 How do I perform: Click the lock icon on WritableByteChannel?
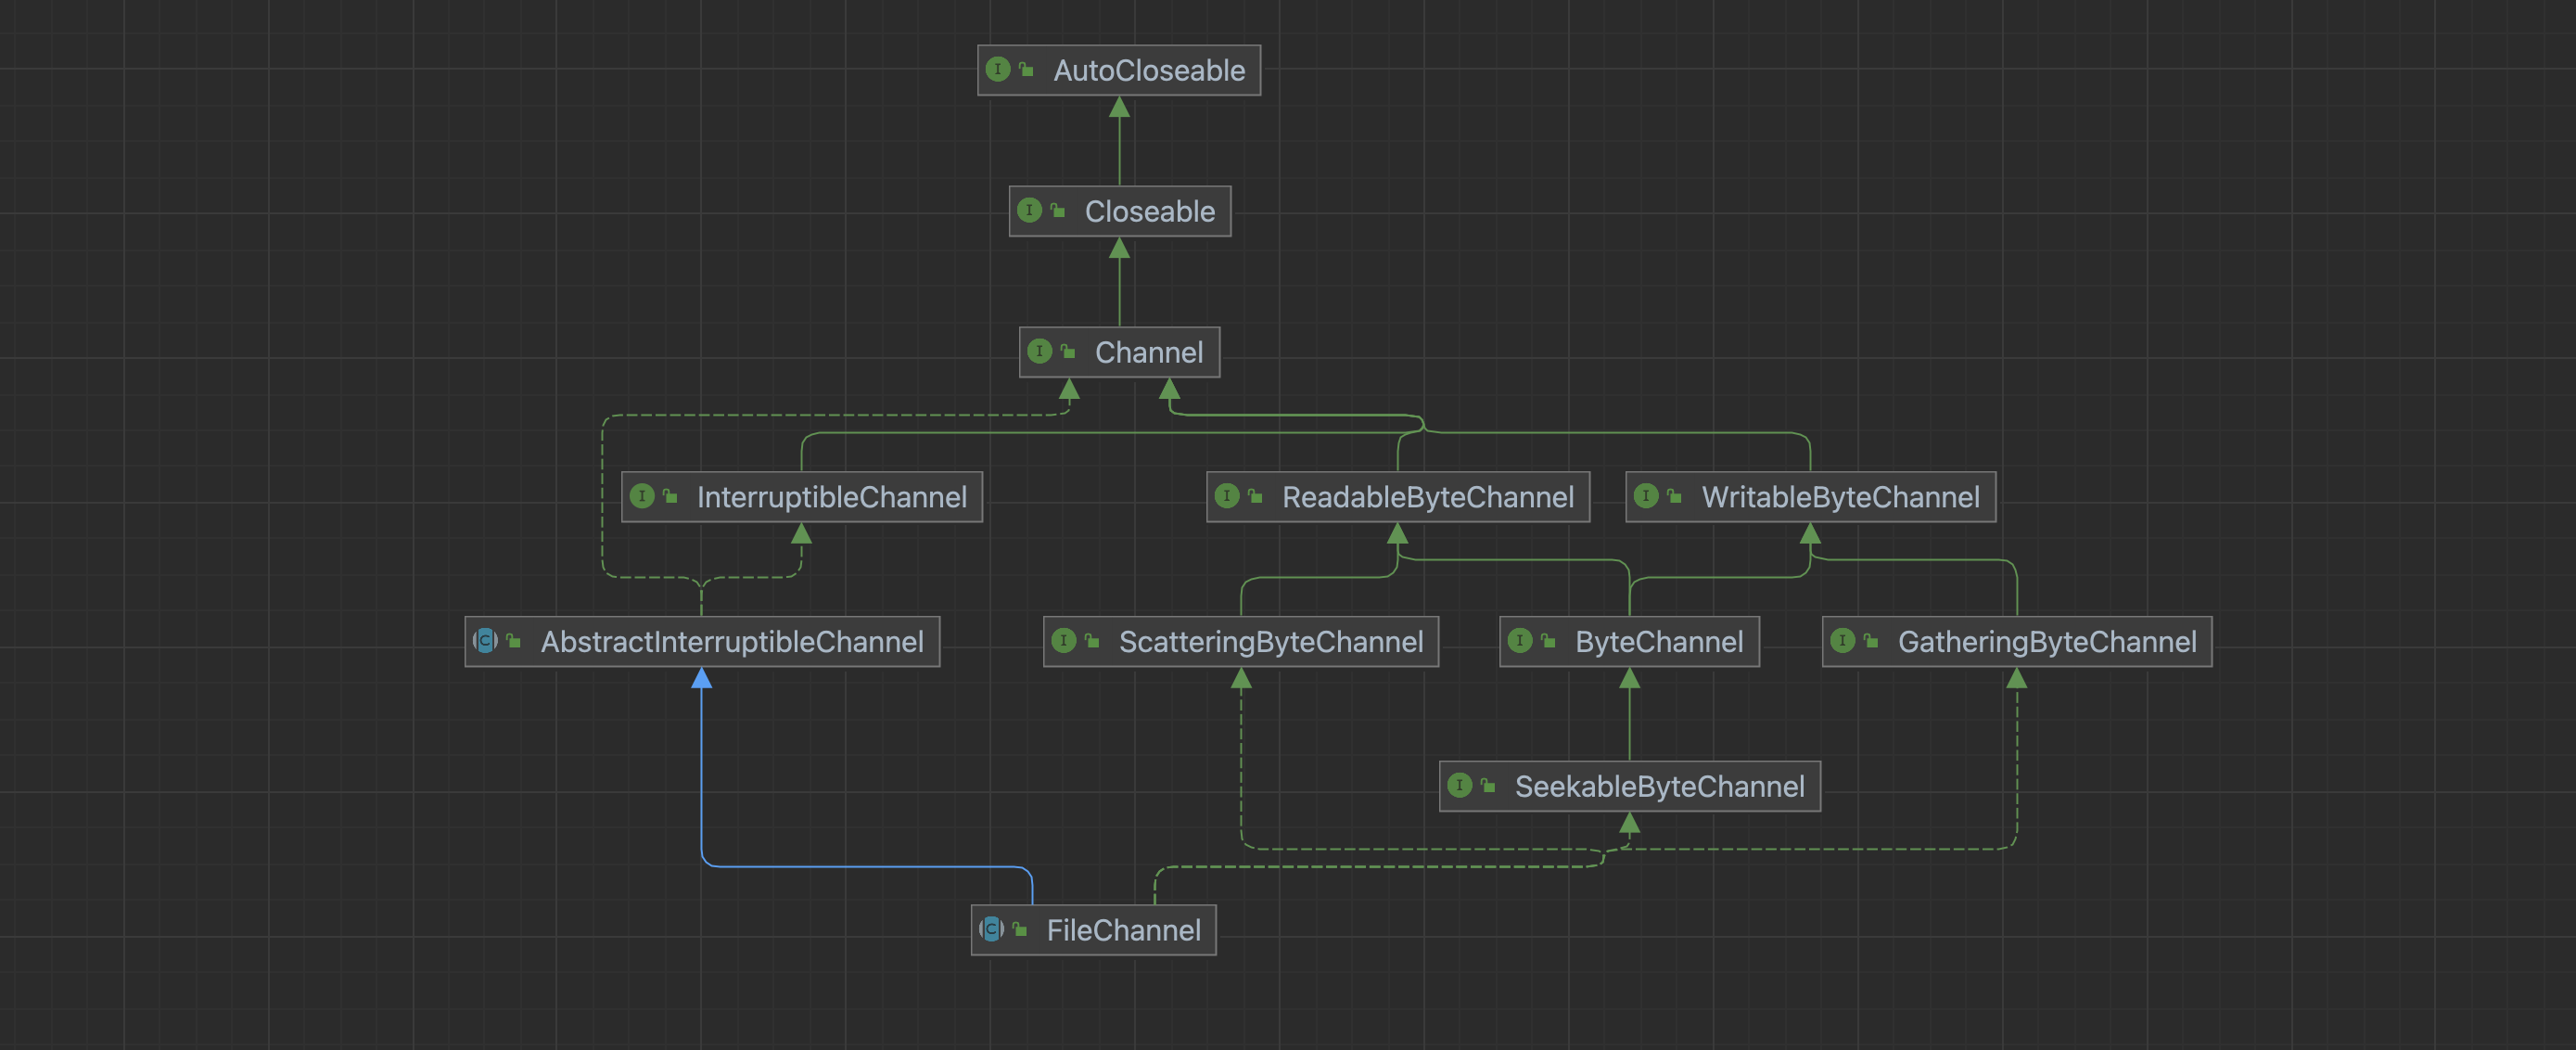pyautogui.click(x=1674, y=496)
